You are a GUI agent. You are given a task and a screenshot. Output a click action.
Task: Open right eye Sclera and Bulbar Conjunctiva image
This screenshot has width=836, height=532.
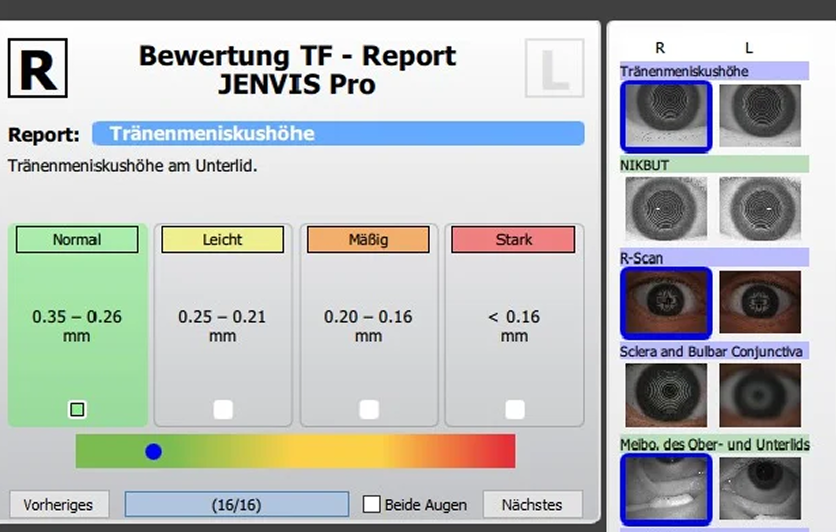point(666,395)
